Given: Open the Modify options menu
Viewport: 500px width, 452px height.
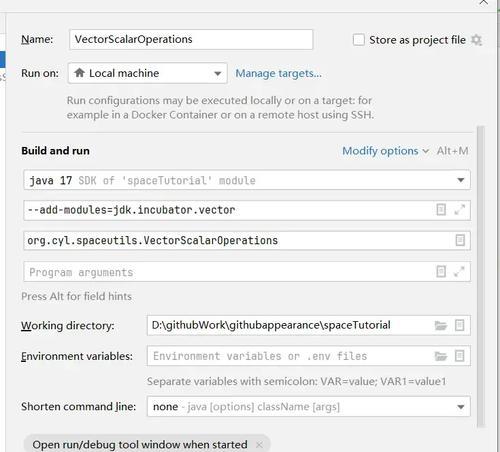Looking at the screenshot, I should 385,151.
